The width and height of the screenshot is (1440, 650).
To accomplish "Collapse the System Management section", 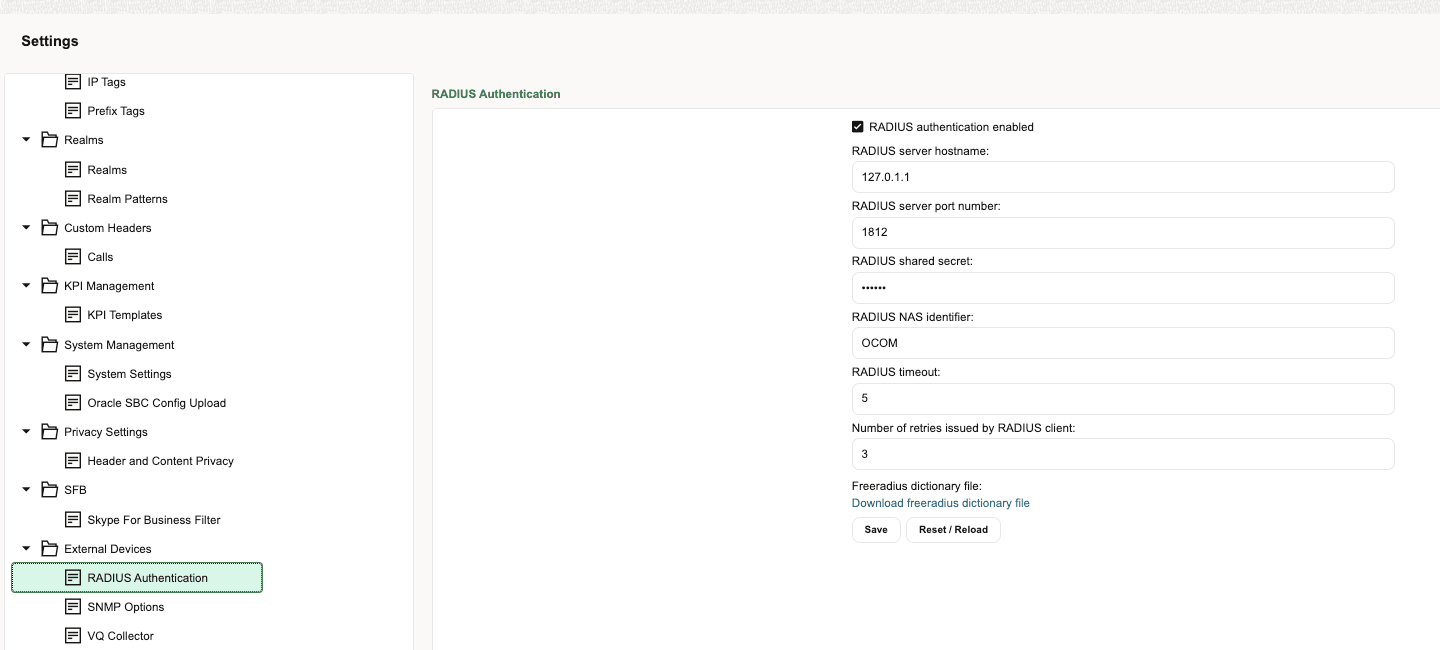I will click(x=25, y=344).
